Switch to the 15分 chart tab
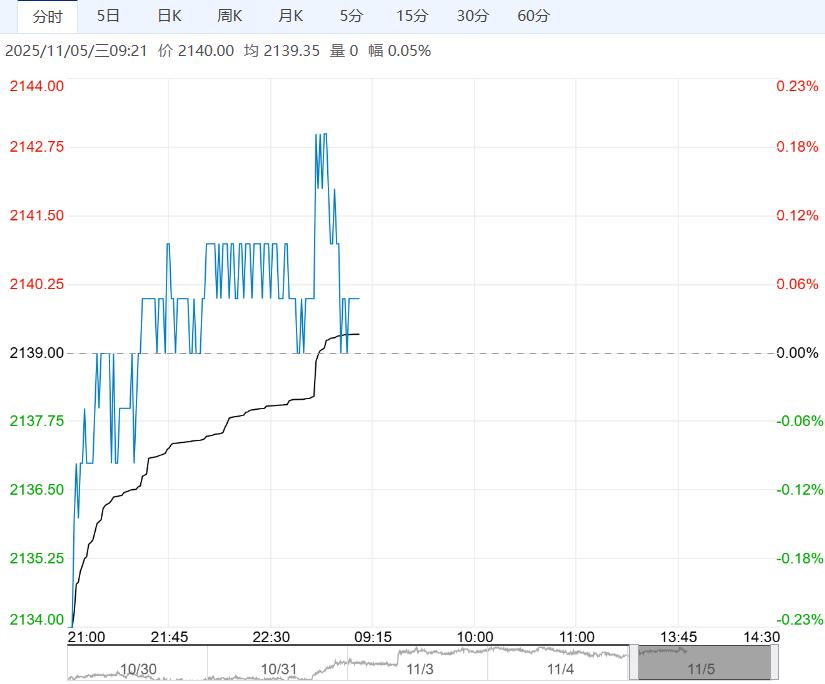The height and width of the screenshot is (684, 825). [x=412, y=16]
